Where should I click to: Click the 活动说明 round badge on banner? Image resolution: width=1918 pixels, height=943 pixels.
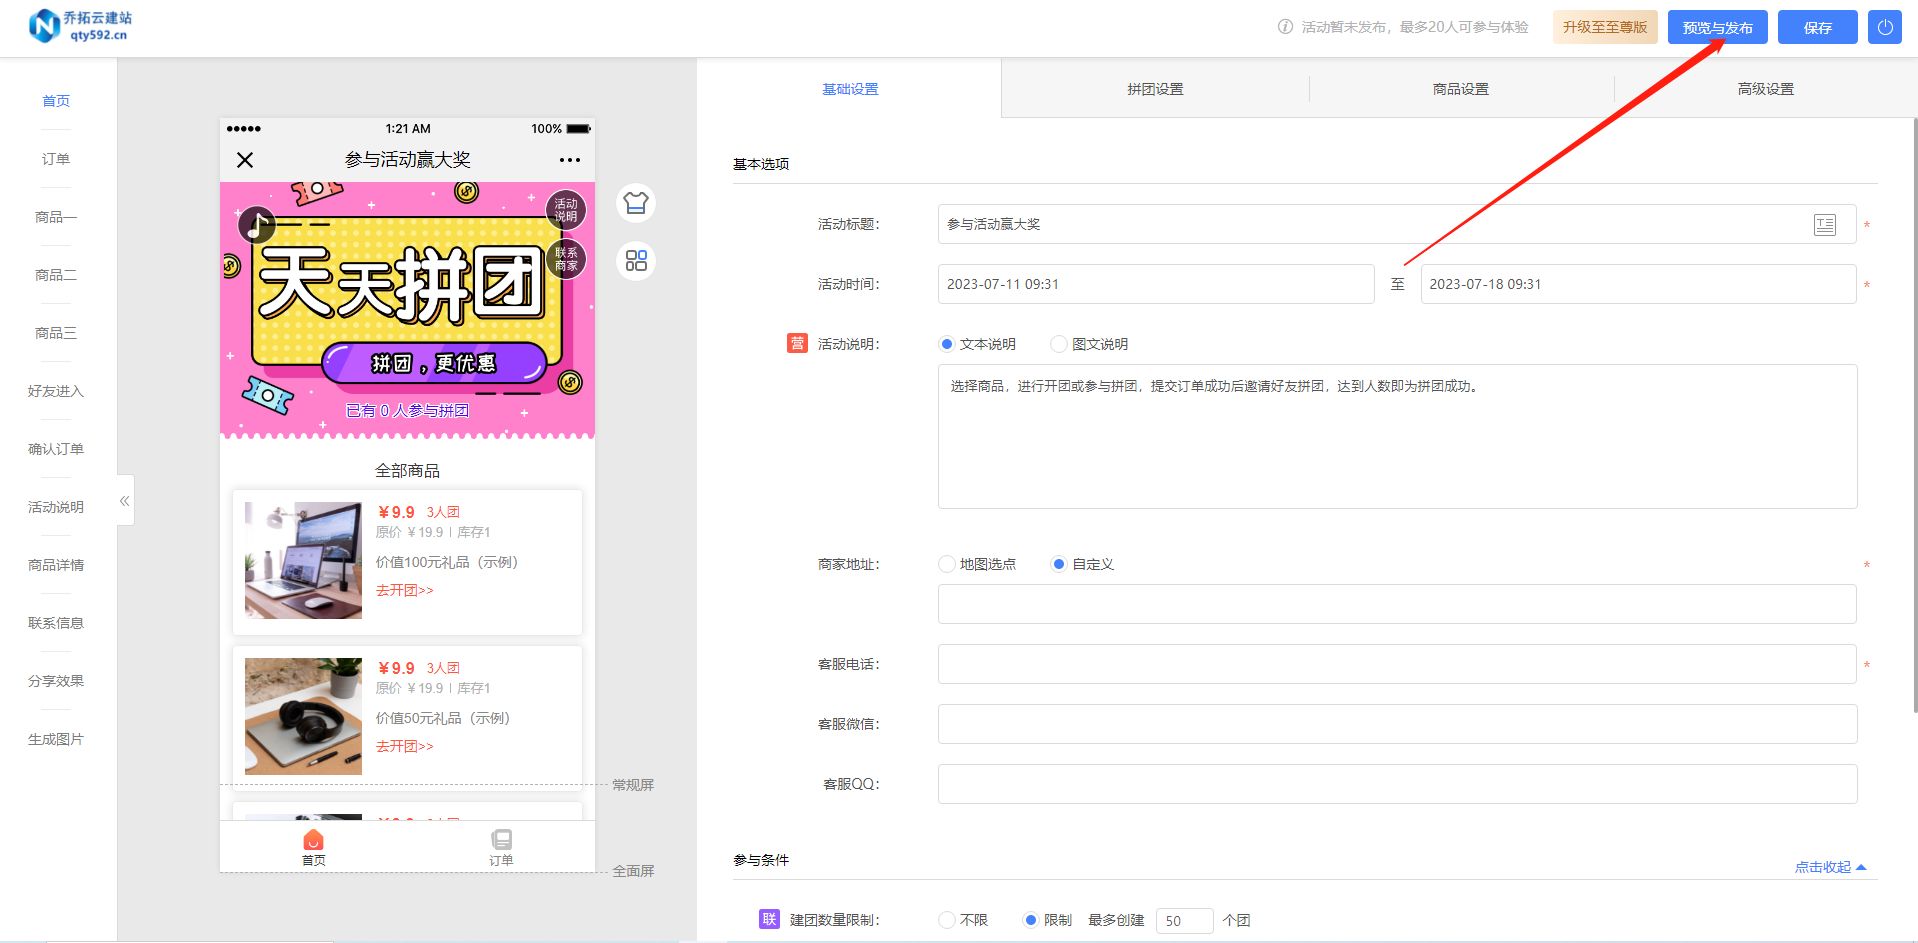pyautogui.click(x=566, y=210)
